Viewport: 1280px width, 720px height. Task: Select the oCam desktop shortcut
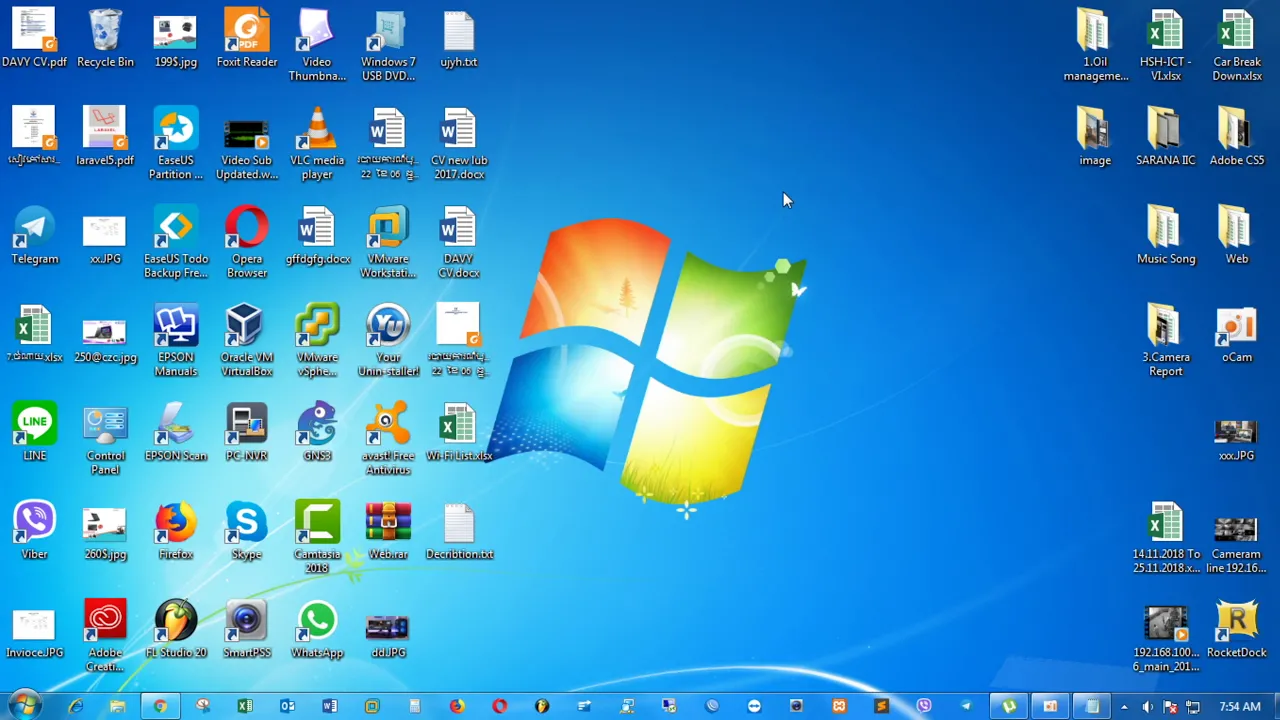1237,334
